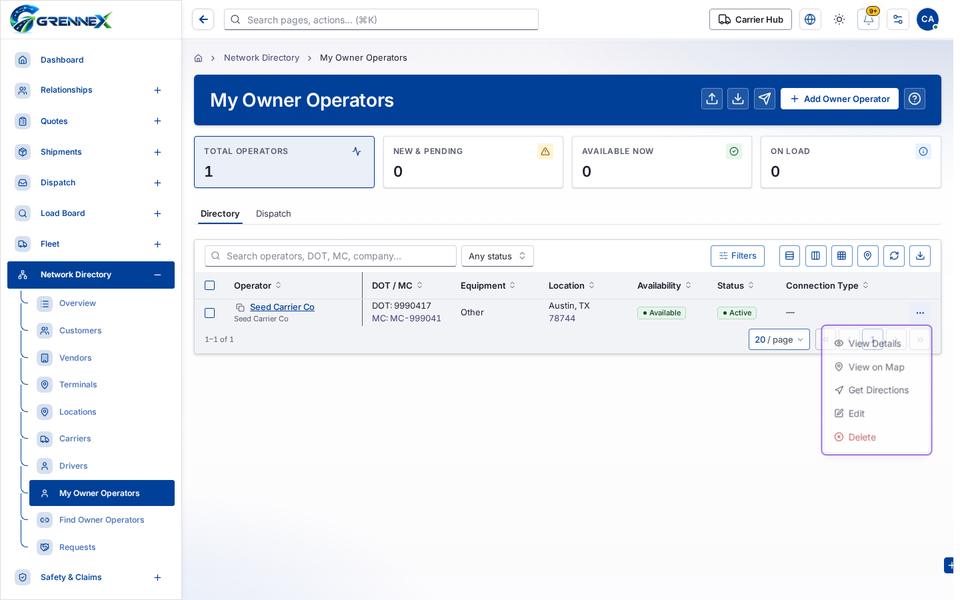Open the settings sliders icon in header
This screenshot has width=960, height=600.
(x=898, y=20)
